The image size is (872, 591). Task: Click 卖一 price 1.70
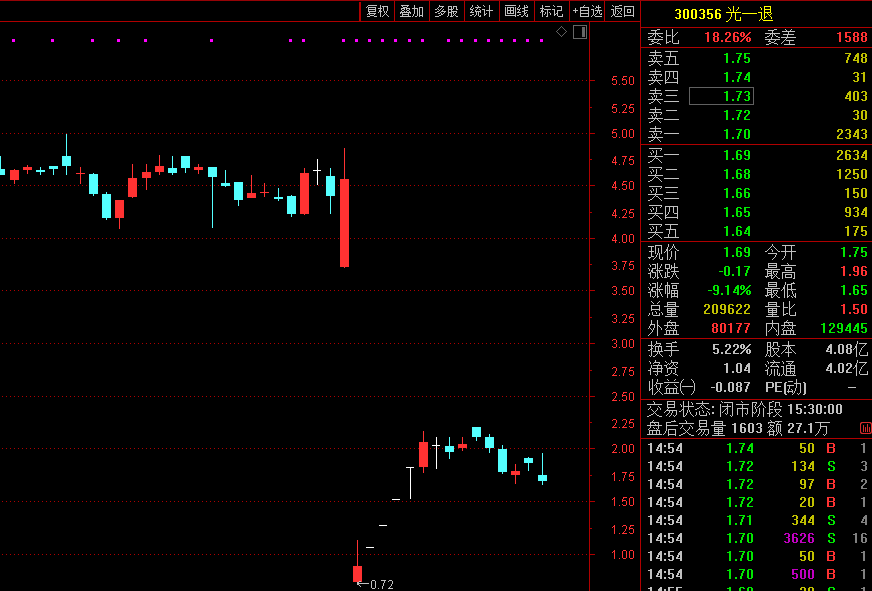[737, 134]
